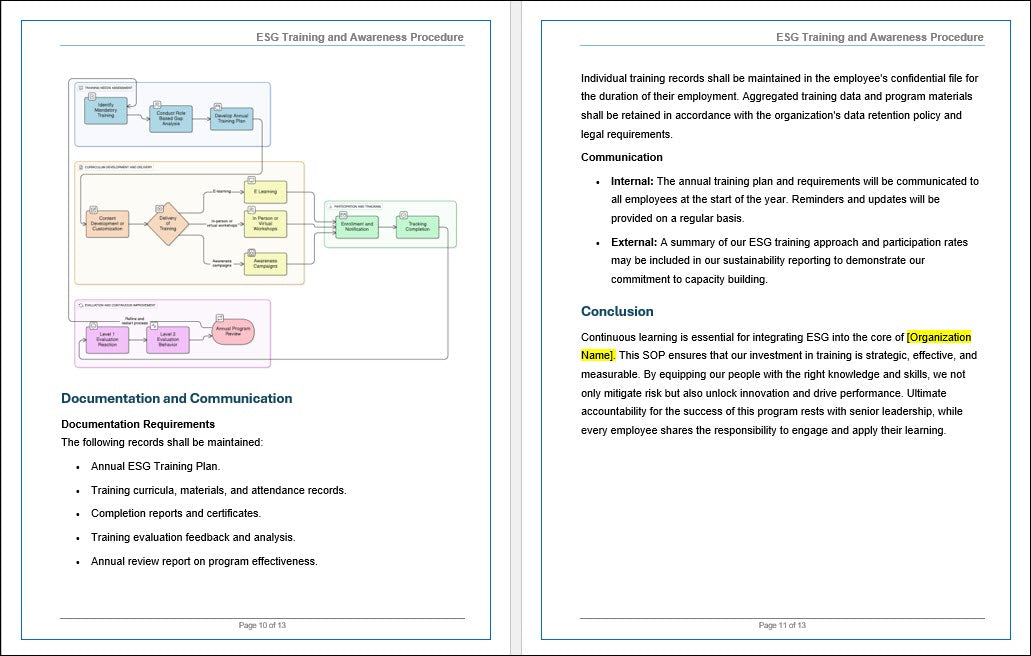Screen dimensions: 1031x656
Task: Expand the Evaluation and Continuous Improvement group
Action: point(80,305)
